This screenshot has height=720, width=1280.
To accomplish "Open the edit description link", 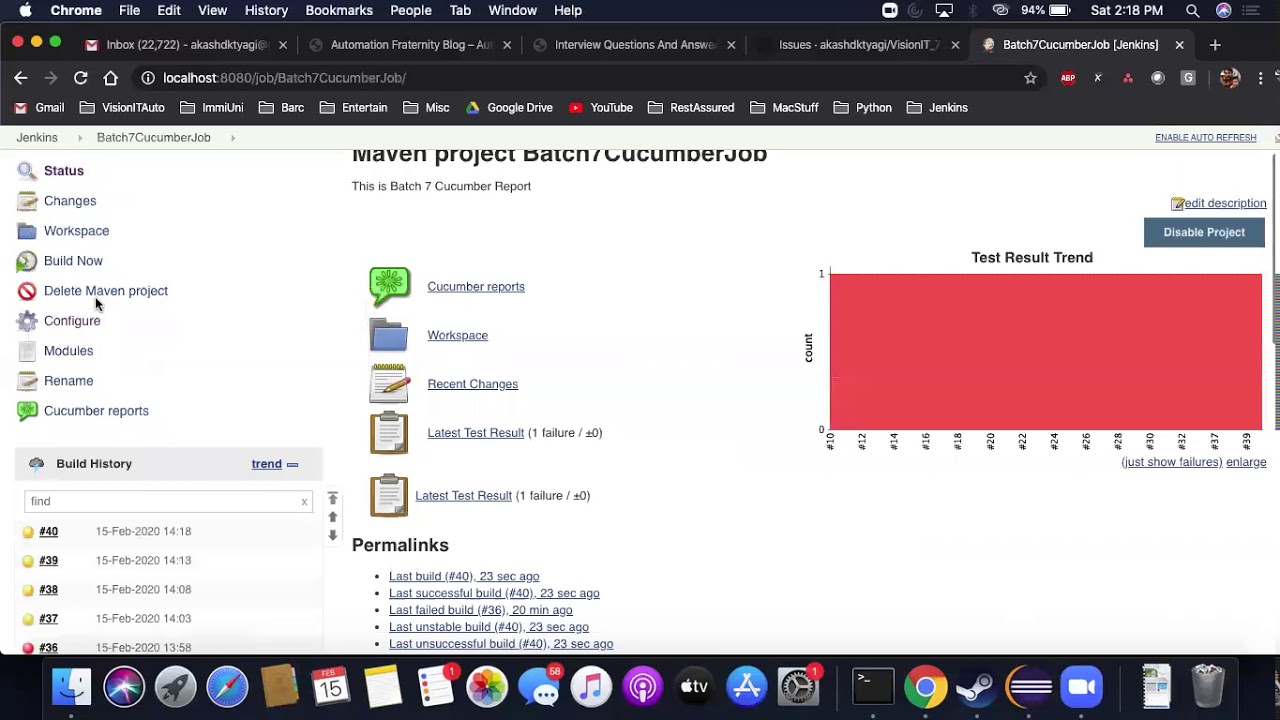I will [1225, 203].
